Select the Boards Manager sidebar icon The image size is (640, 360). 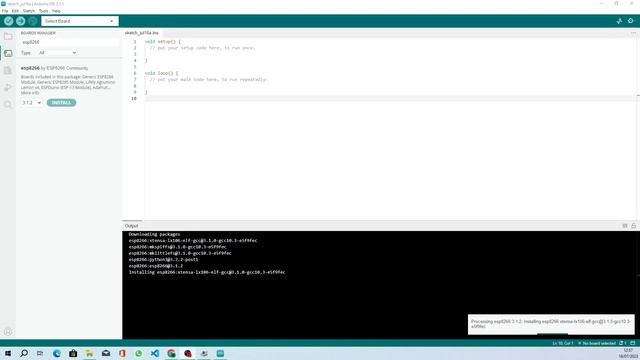(8, 53)
